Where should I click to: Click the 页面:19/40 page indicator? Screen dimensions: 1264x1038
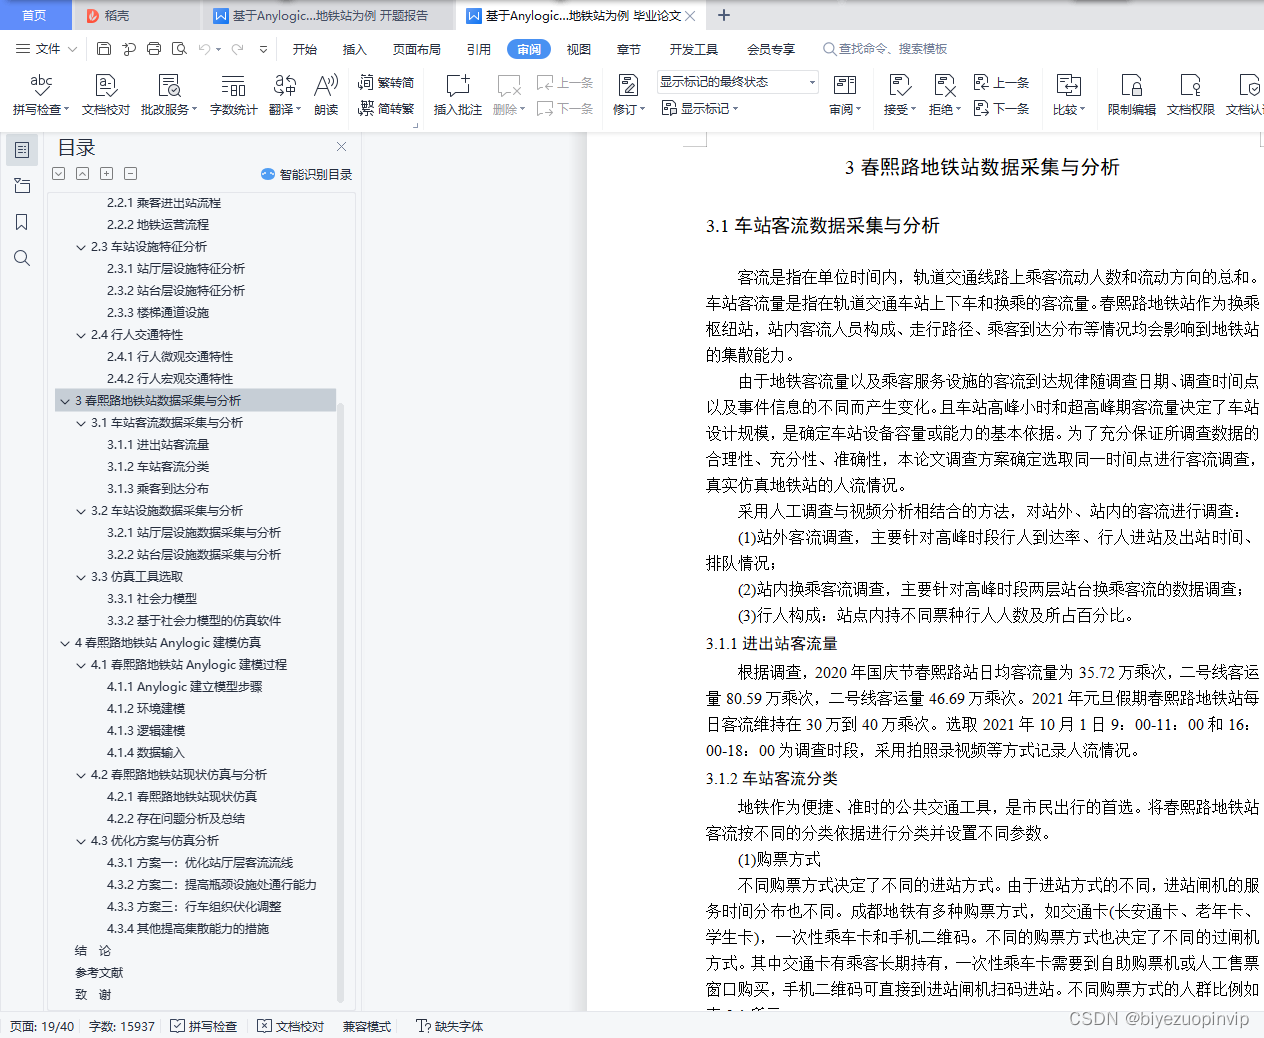click(x=41, y=1026)
